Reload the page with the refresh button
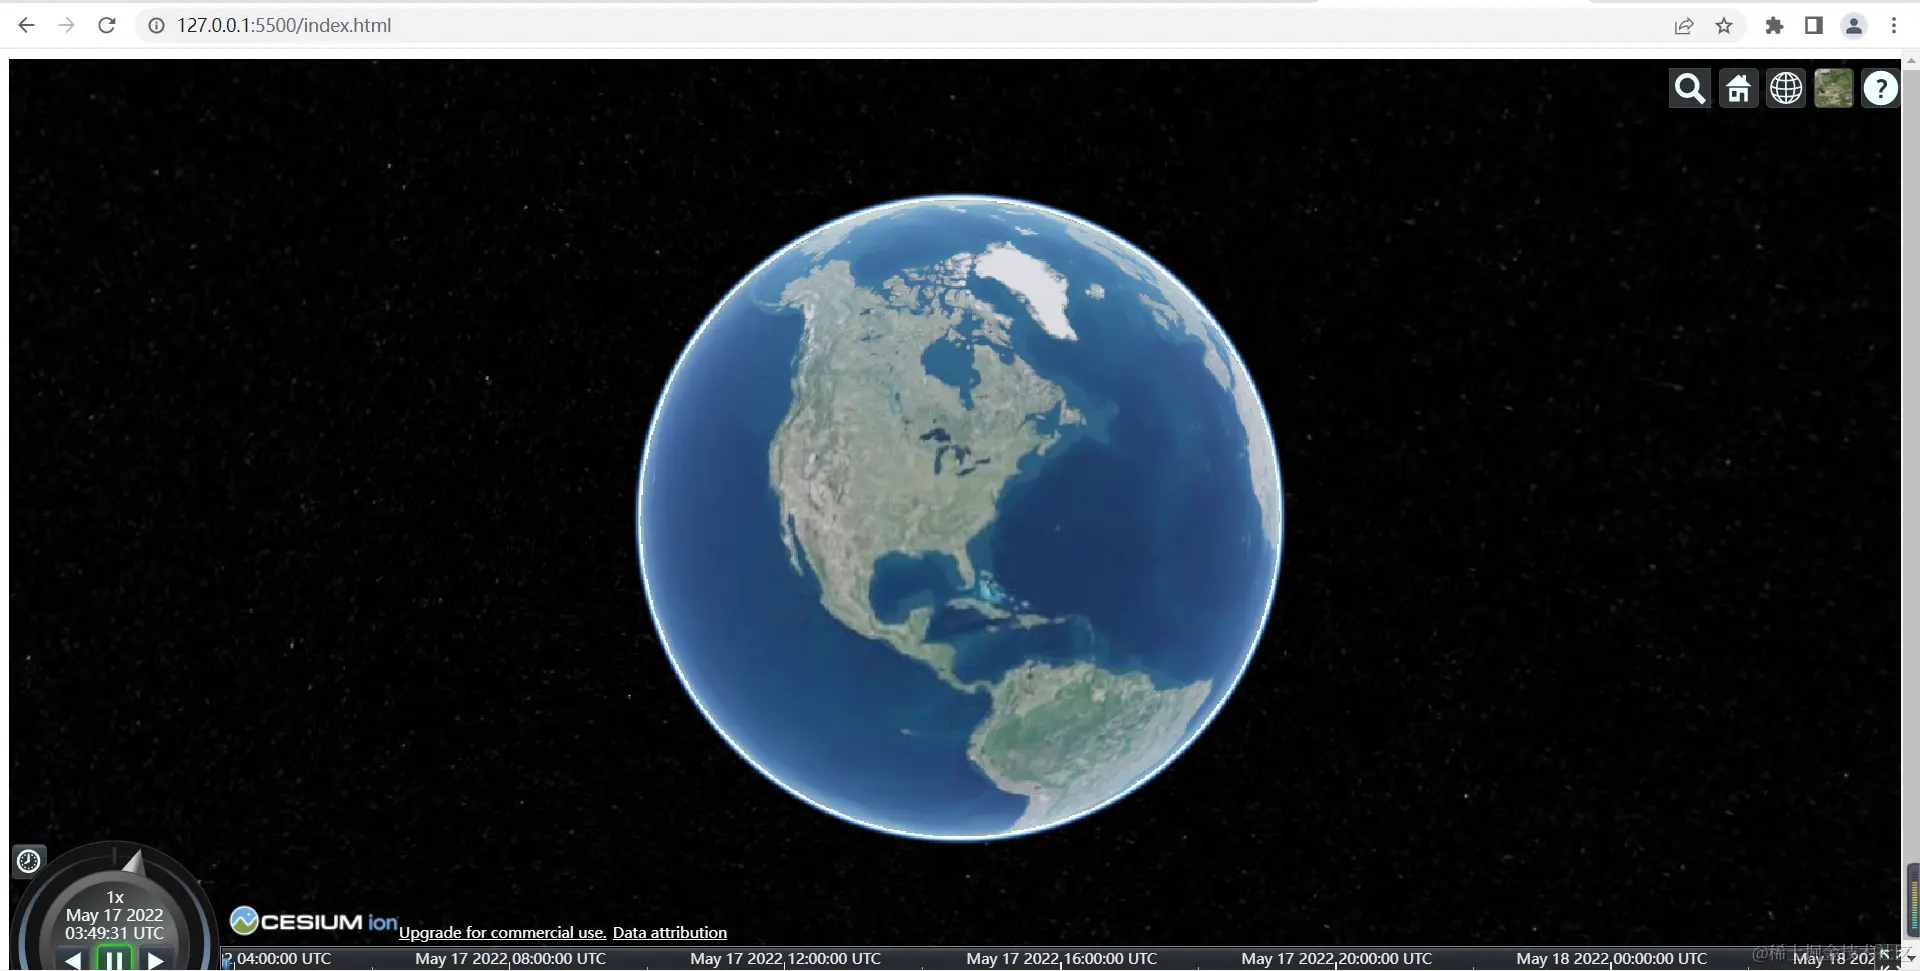Image resolution: width=1920 pixels, height=971 pixels. coord(107,26)
